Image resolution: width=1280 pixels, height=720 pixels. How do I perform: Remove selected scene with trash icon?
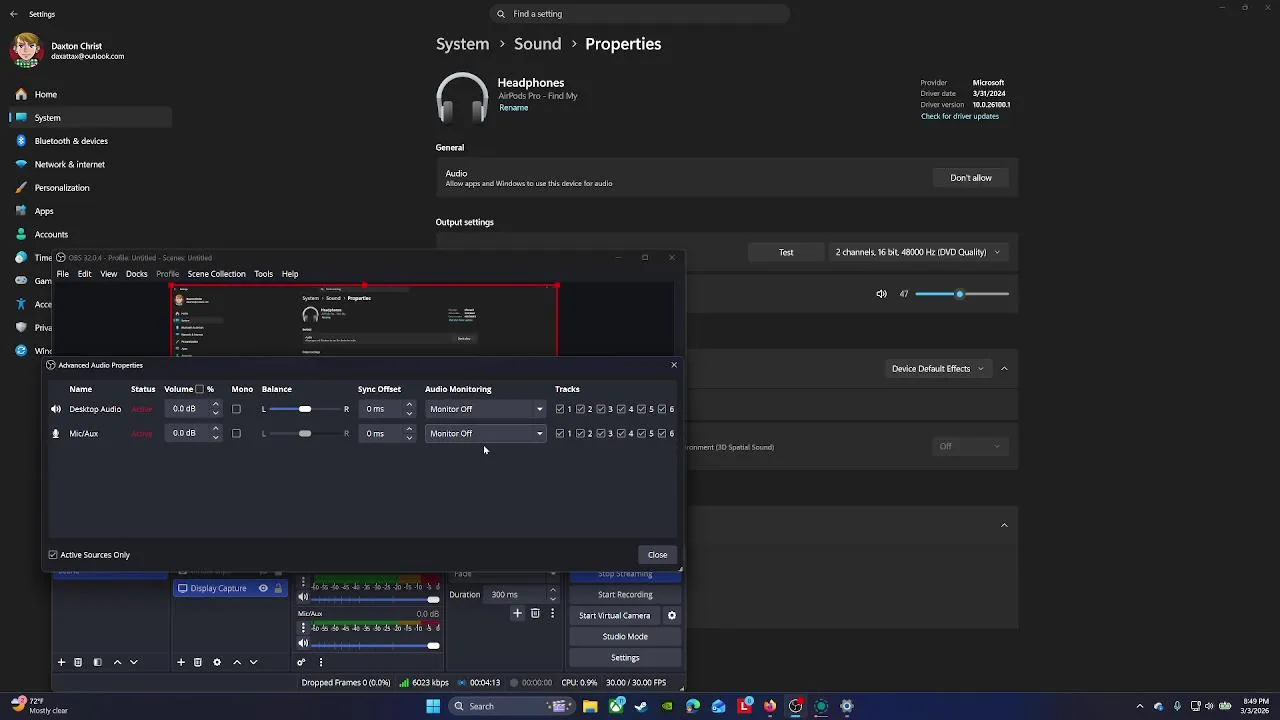78,662
